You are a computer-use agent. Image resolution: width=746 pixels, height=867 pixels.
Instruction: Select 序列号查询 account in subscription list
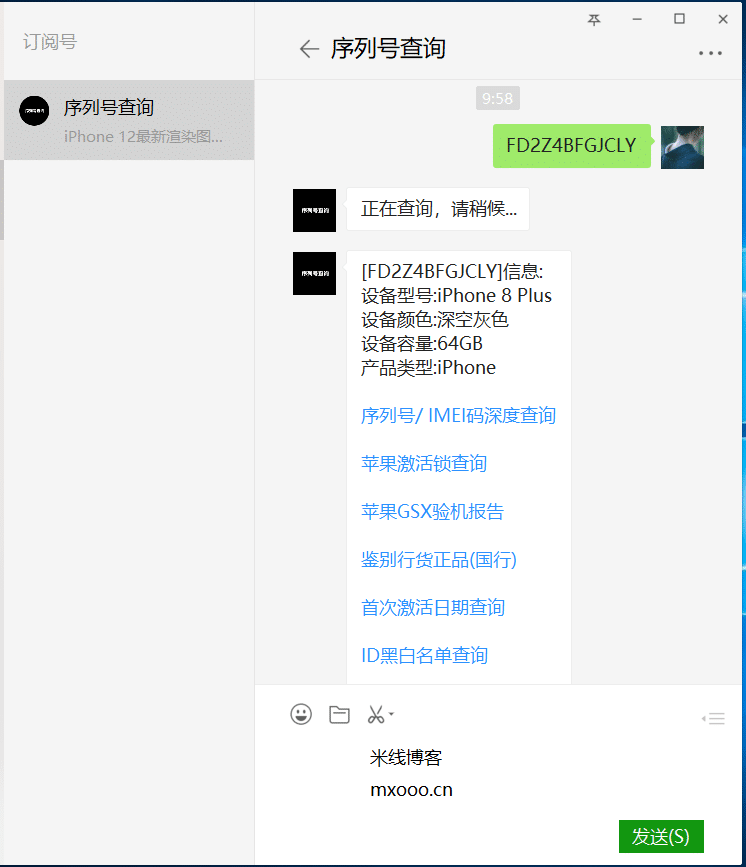click(x=129, y=120)
